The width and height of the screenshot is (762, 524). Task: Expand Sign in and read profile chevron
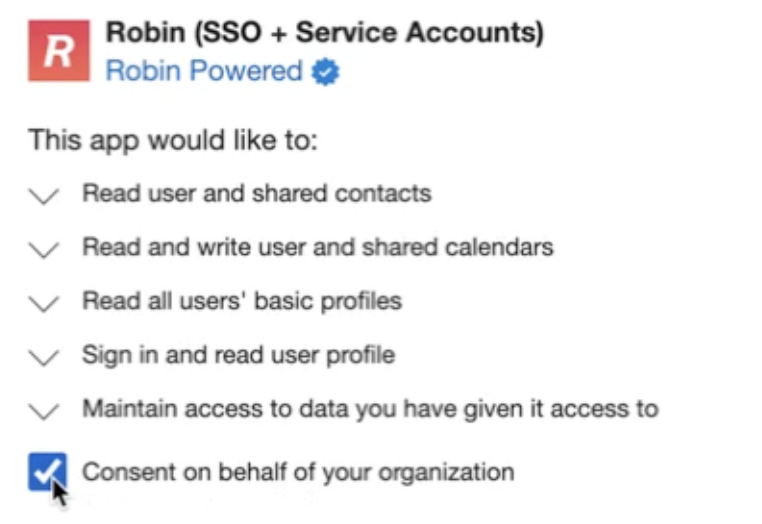[44, 357]
